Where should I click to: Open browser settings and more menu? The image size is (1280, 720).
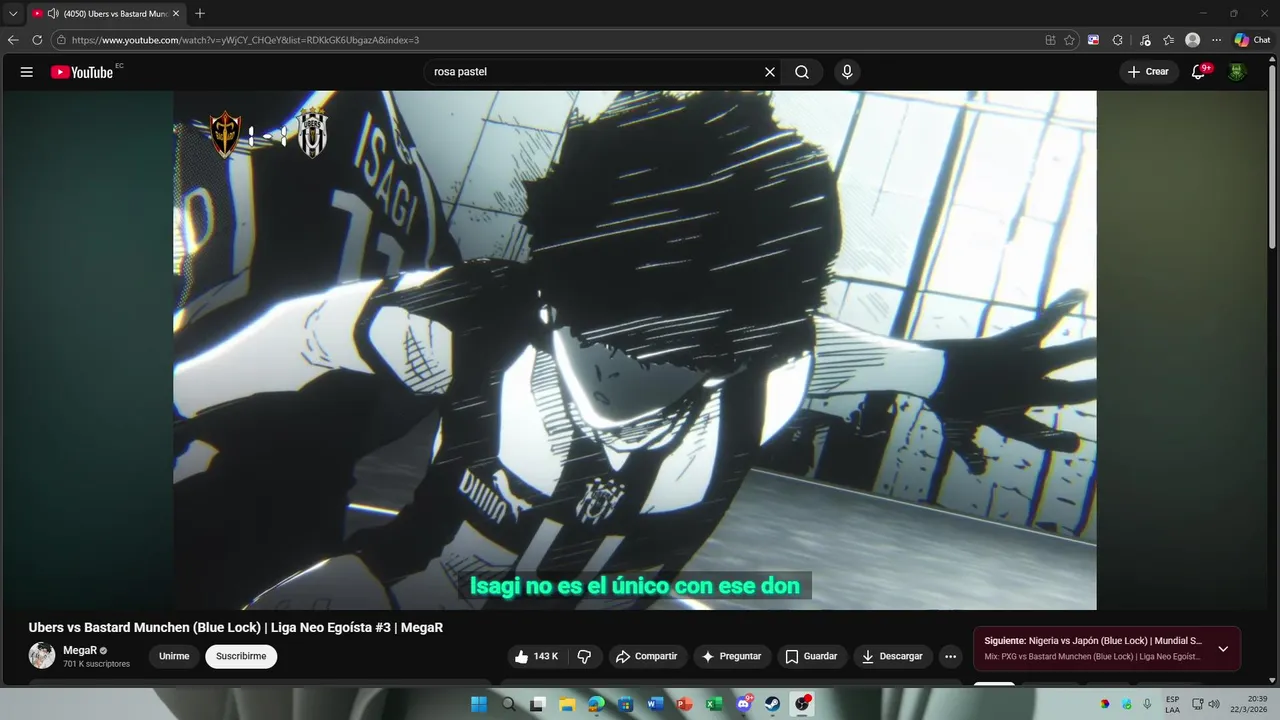[1216, 40]
